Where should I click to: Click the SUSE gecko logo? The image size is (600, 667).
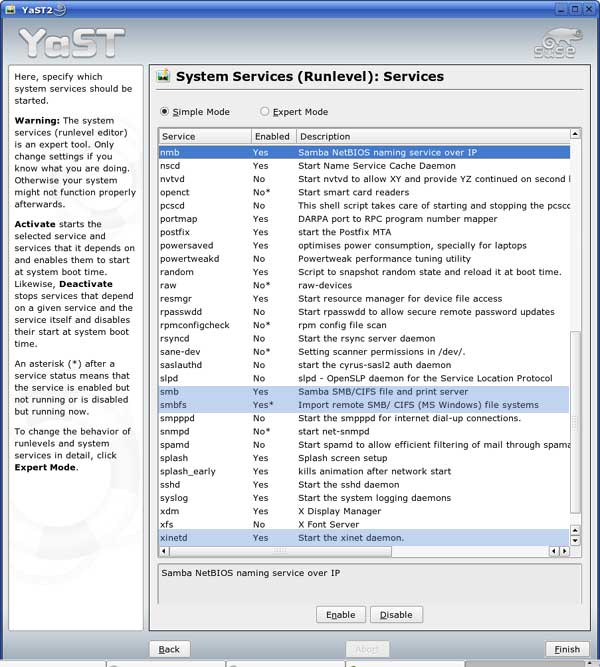[x=558, y=43]
